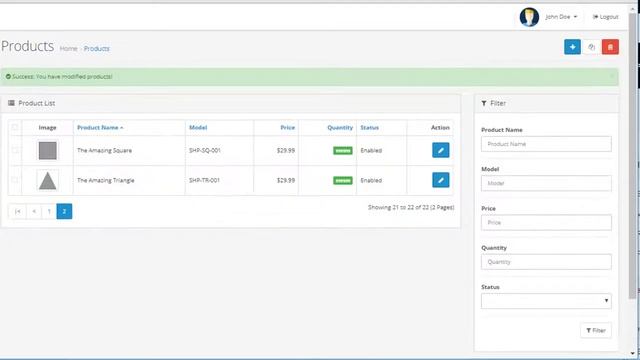The width and height of the screenshot is (640, 360).
Task: Go to Home breadcrumb link
Action: 68,49
